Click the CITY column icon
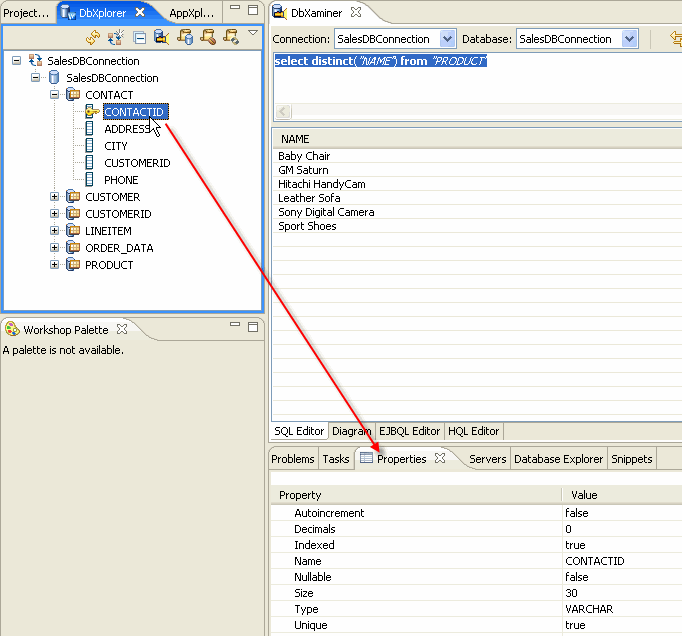 click(x=89, y=145)
